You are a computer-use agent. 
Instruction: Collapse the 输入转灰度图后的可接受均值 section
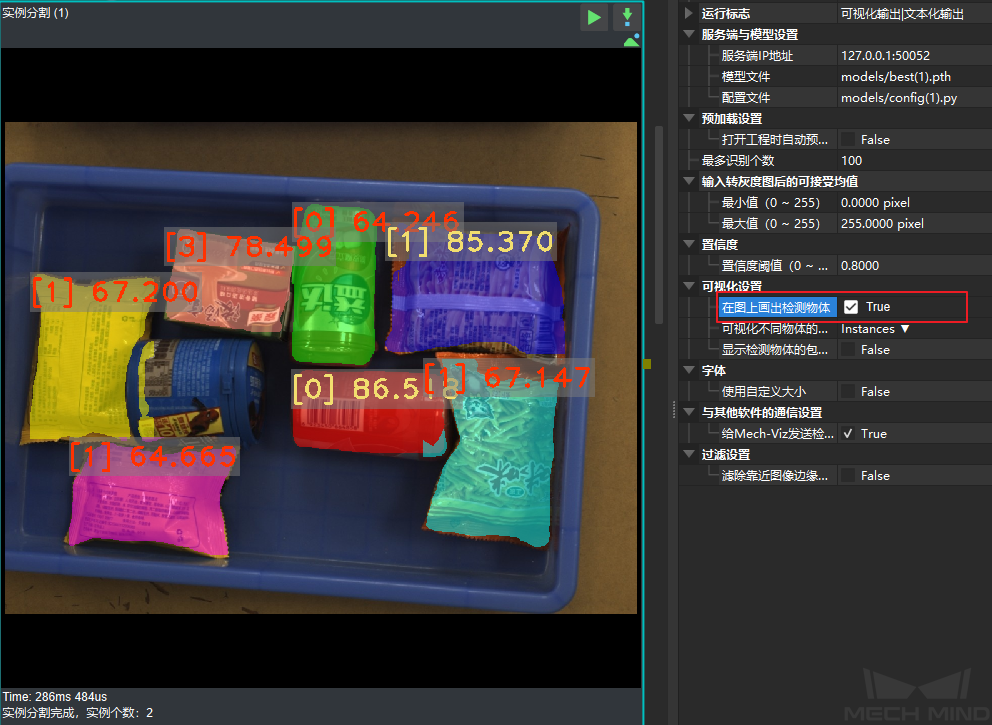pos(689,182)
